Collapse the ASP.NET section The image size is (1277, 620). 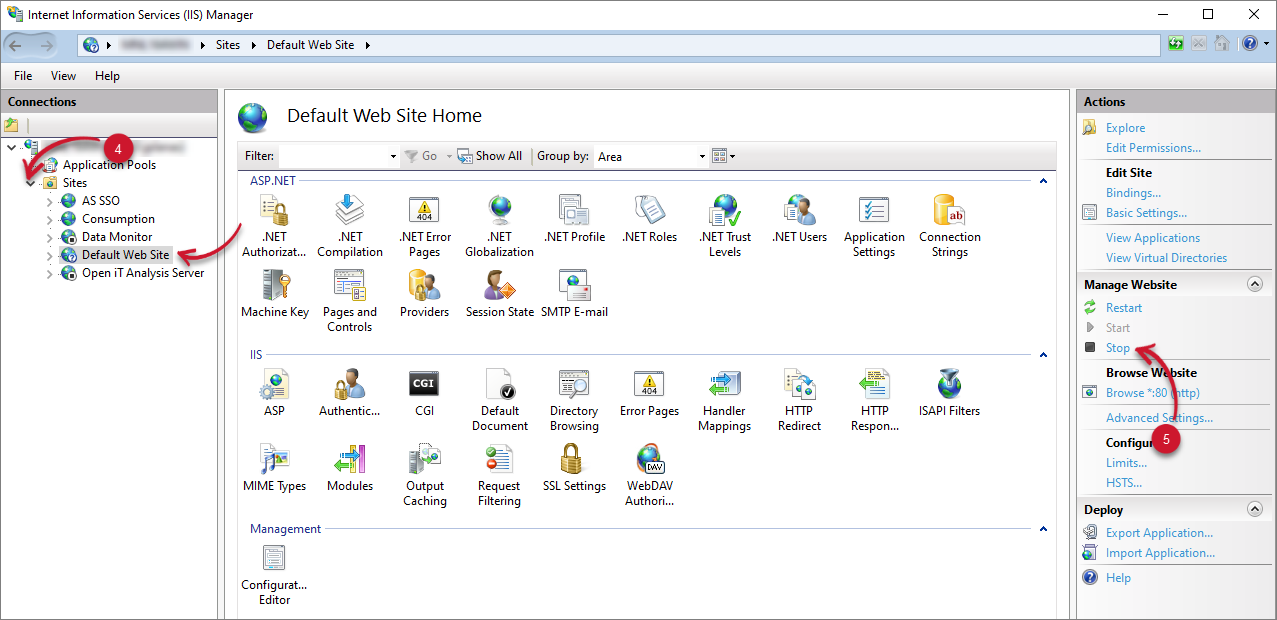point(1042,180)
